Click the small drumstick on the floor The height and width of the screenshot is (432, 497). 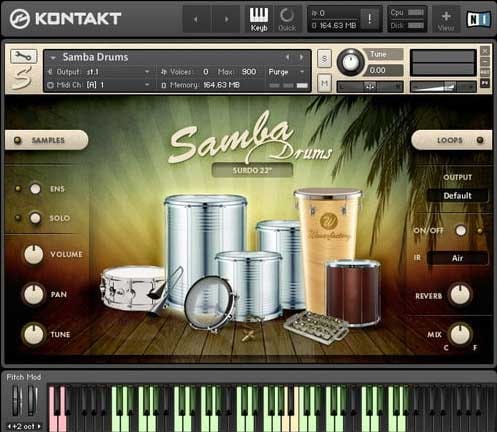pyautogui.click(x=248, y=335)
